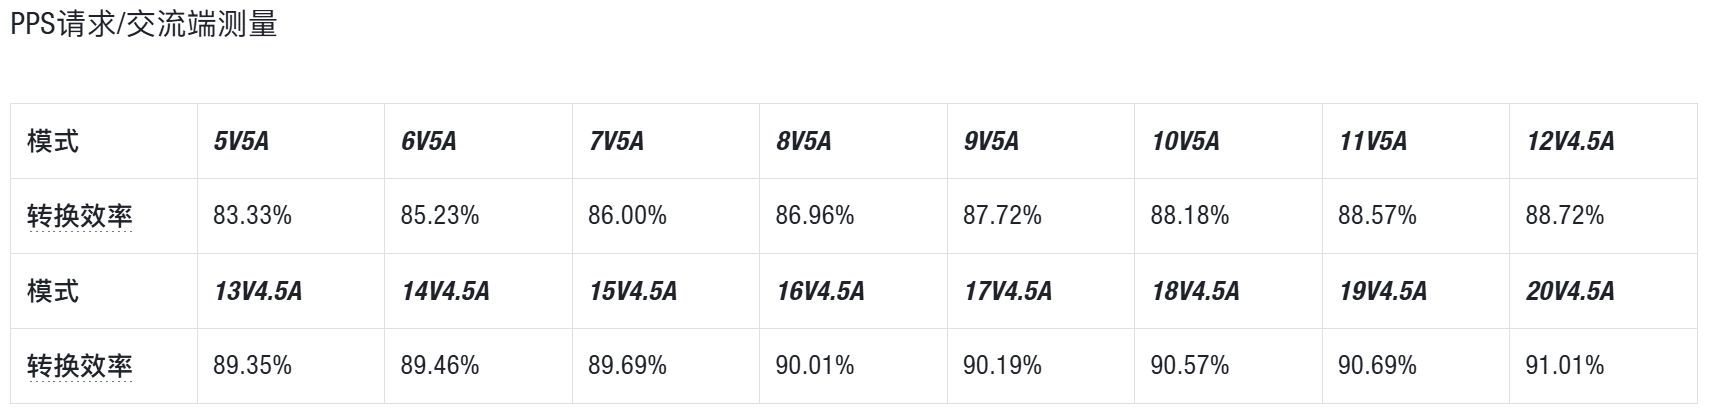The image size is (1711, 415).
Task: Click the 90.01% efficiency value
Action: [815, 366]
